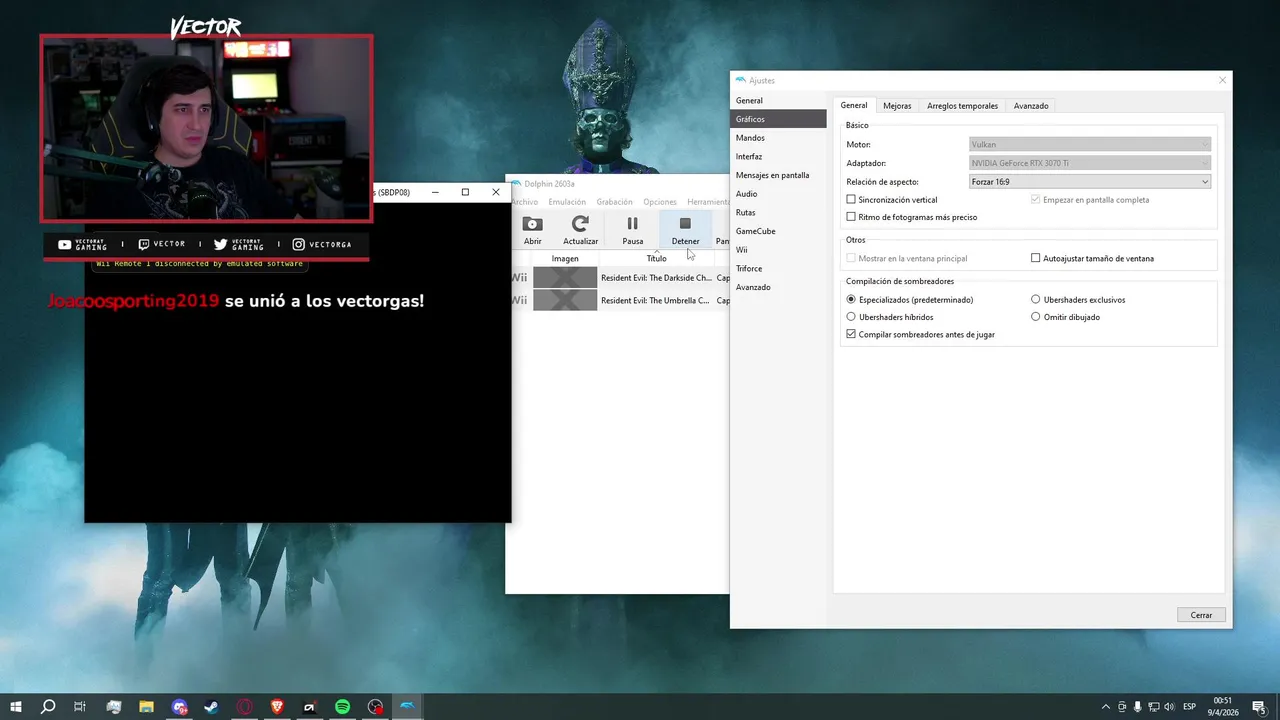Viewport: 1280px width, 720px height.
Task: Click the Meet Now camera tray icon
Action: tap(1121, 707)
